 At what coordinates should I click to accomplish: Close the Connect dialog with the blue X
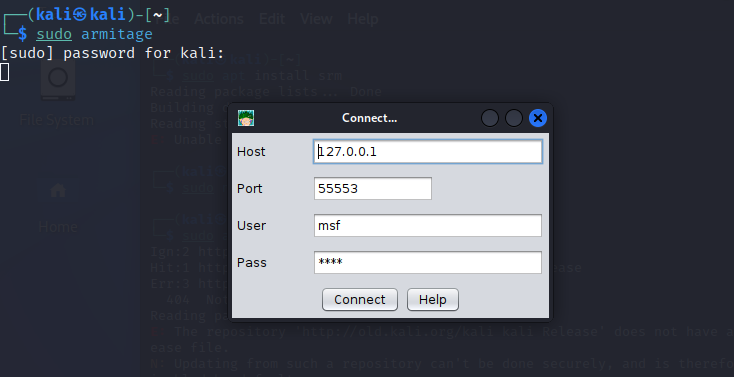coord(538,118)
